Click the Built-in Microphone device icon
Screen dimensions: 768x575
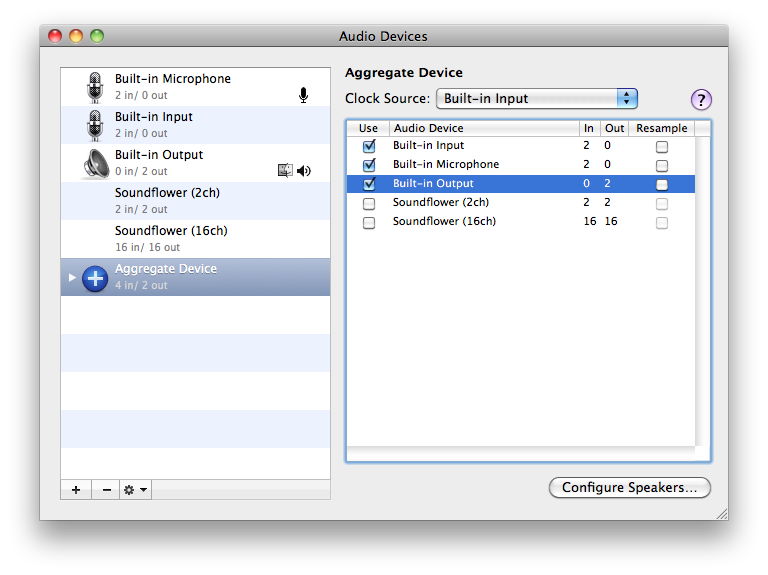pyautogui.click(x=95, y=87)
